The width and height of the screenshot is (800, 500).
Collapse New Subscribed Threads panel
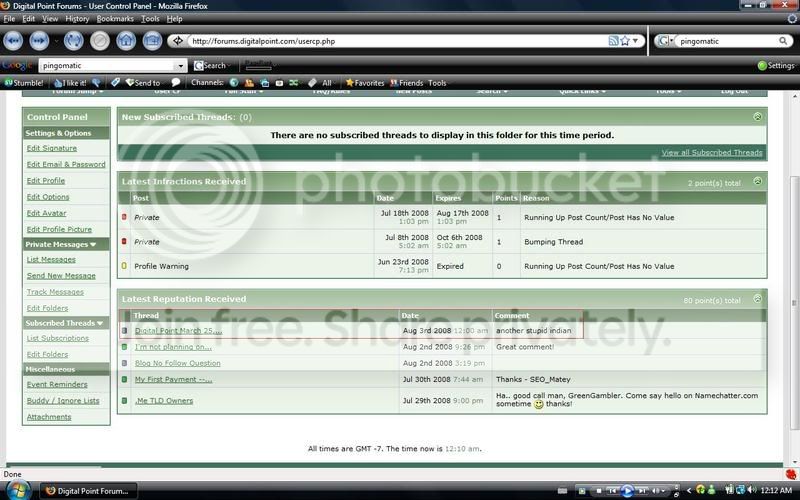757,117
